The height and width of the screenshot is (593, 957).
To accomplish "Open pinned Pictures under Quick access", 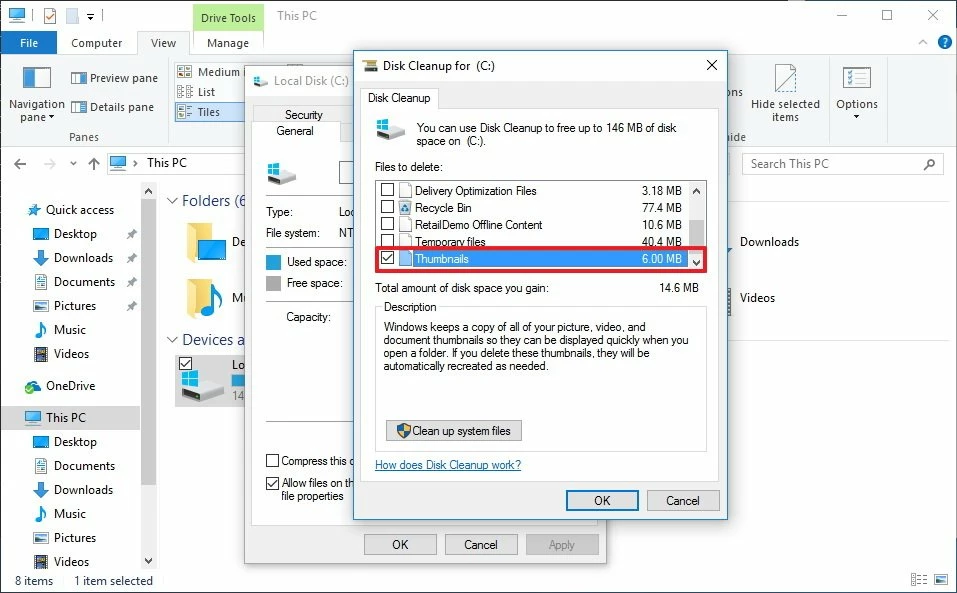I will 74,306.
